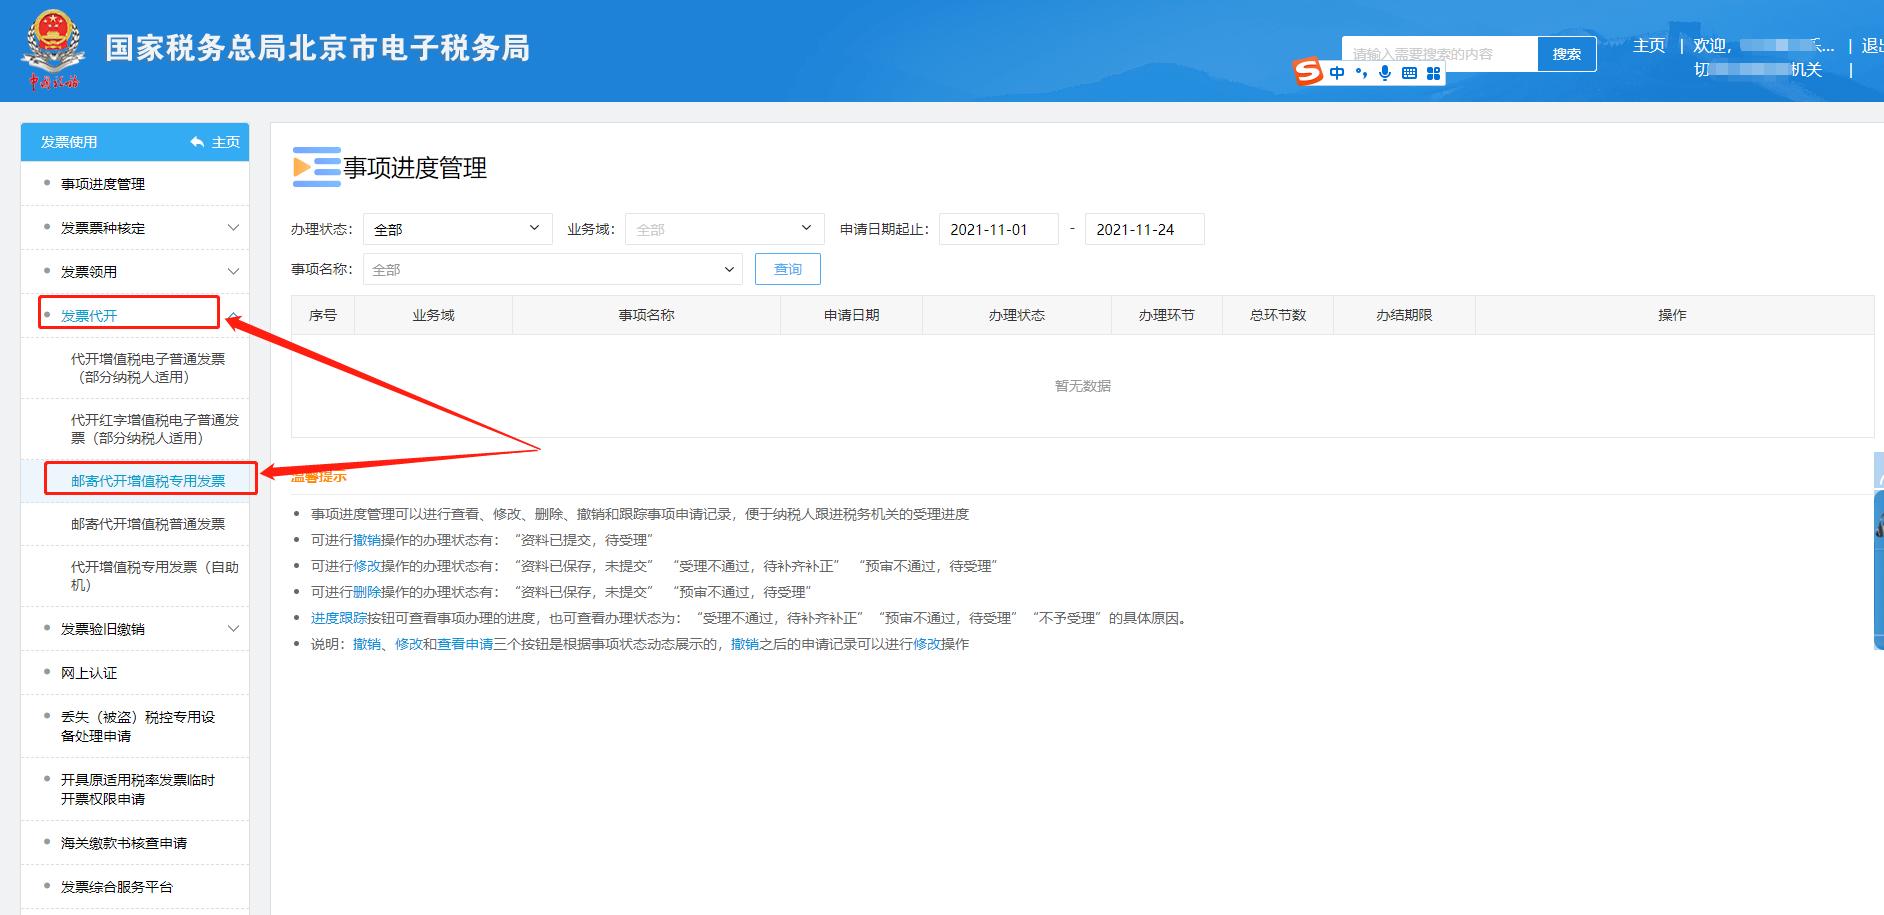
Task: Open the Sogou toolbox grid icon
Action: pos(1433,72)
